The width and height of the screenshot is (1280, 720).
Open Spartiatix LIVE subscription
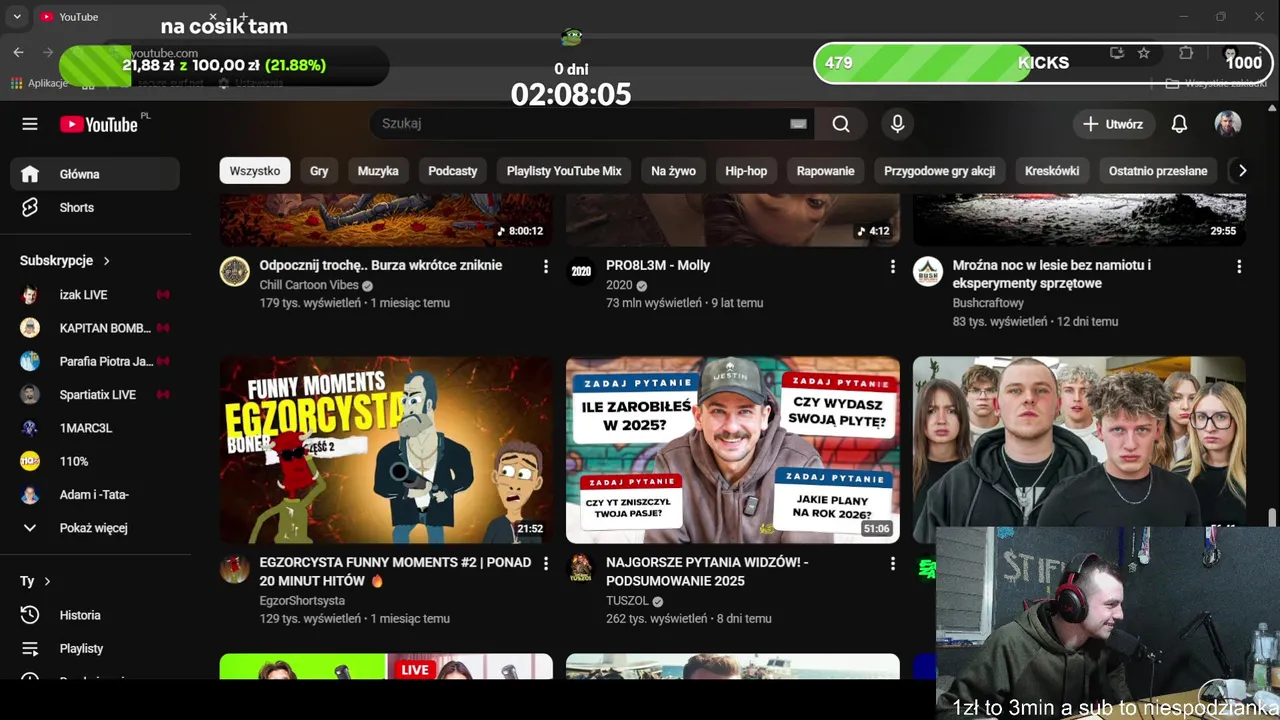coord(95,394)
